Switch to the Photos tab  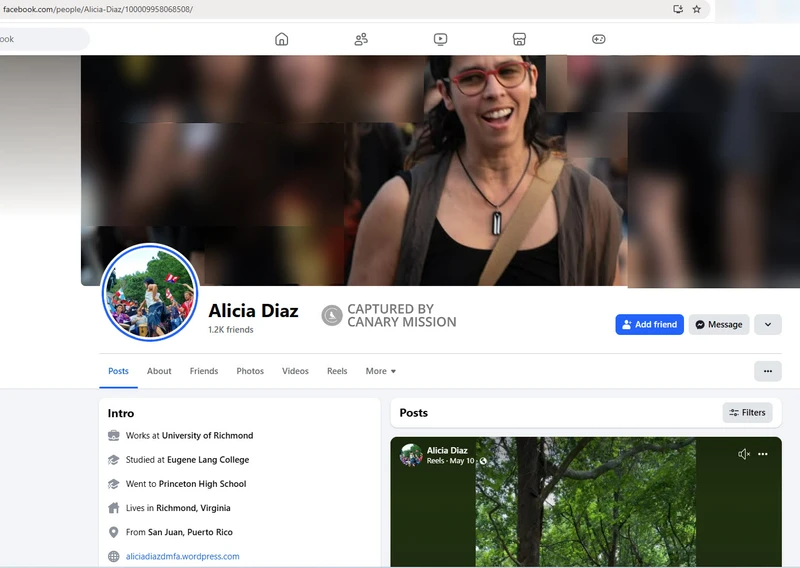(250, 371)
